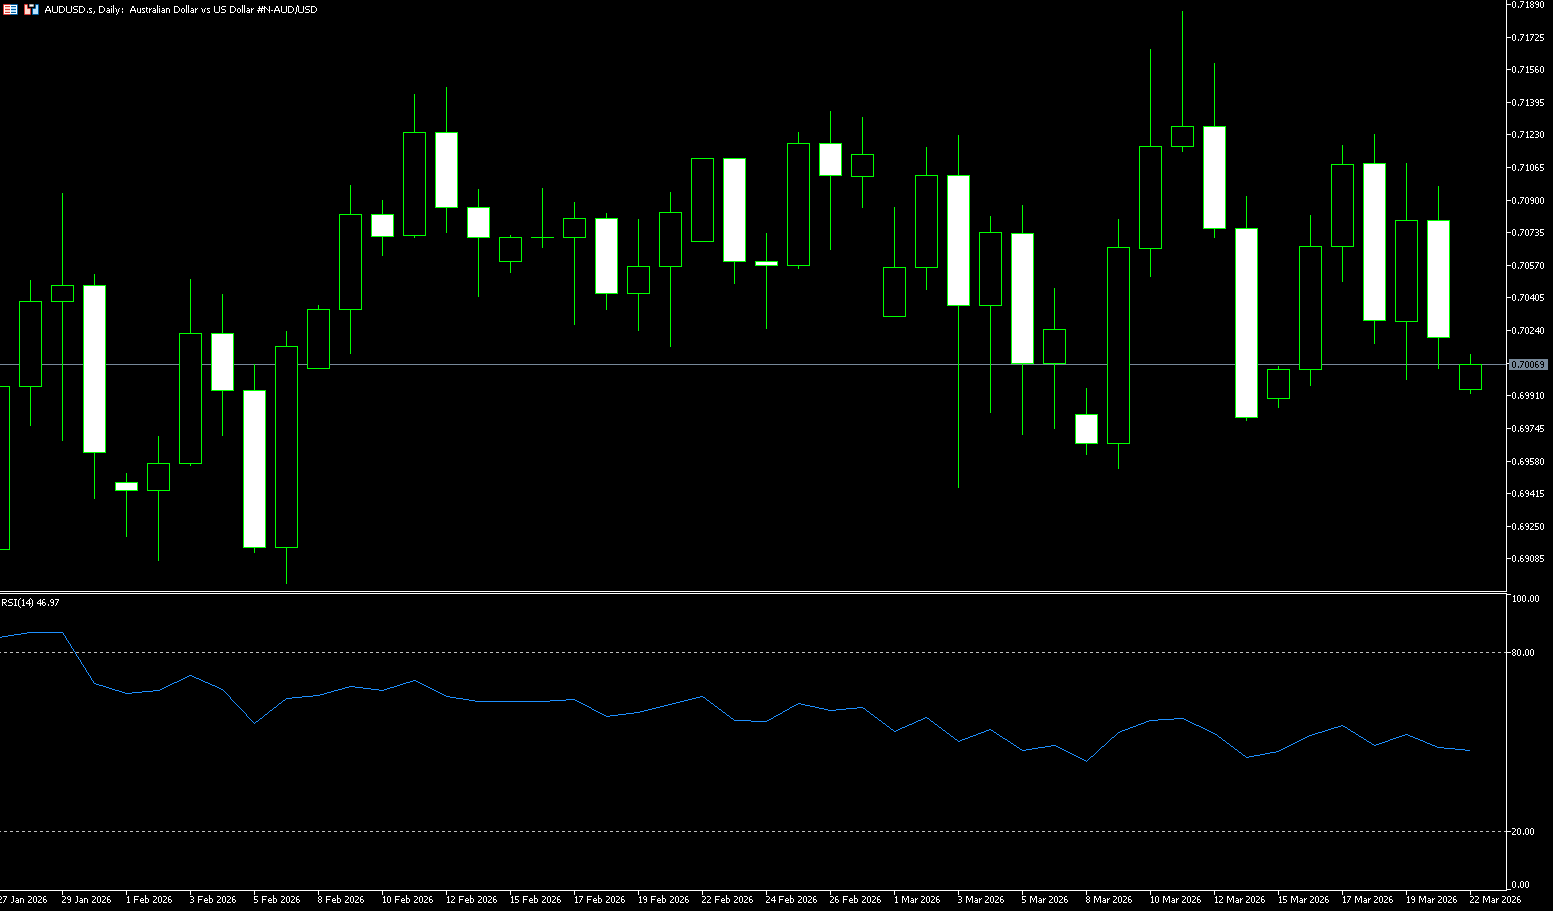Click the 17 Feb 2026 date label
The height and width of the screenshot is (911, 1553).
point(599,900)
